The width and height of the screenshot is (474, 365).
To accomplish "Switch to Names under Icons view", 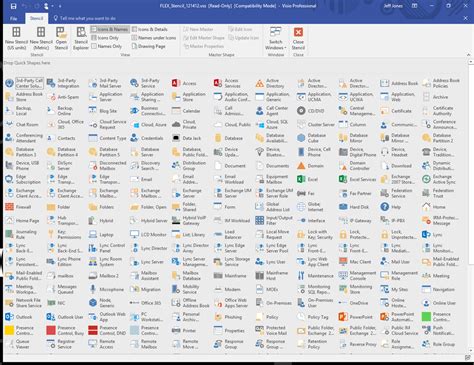I will pyautogui.click(x=154, y=38).
